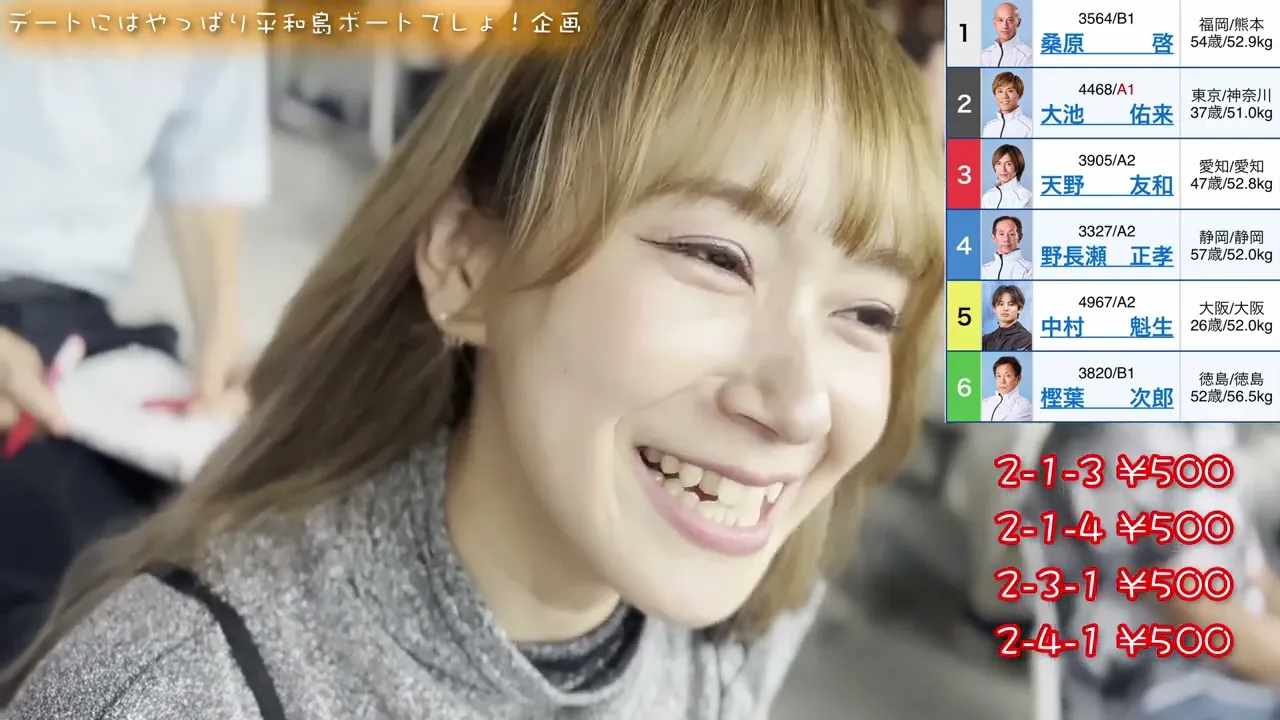The width and height of the screenshot is (1280, 720).
Task: Select white lane number 1 cell
Action: pyautogui.click(x=964, y=33)
